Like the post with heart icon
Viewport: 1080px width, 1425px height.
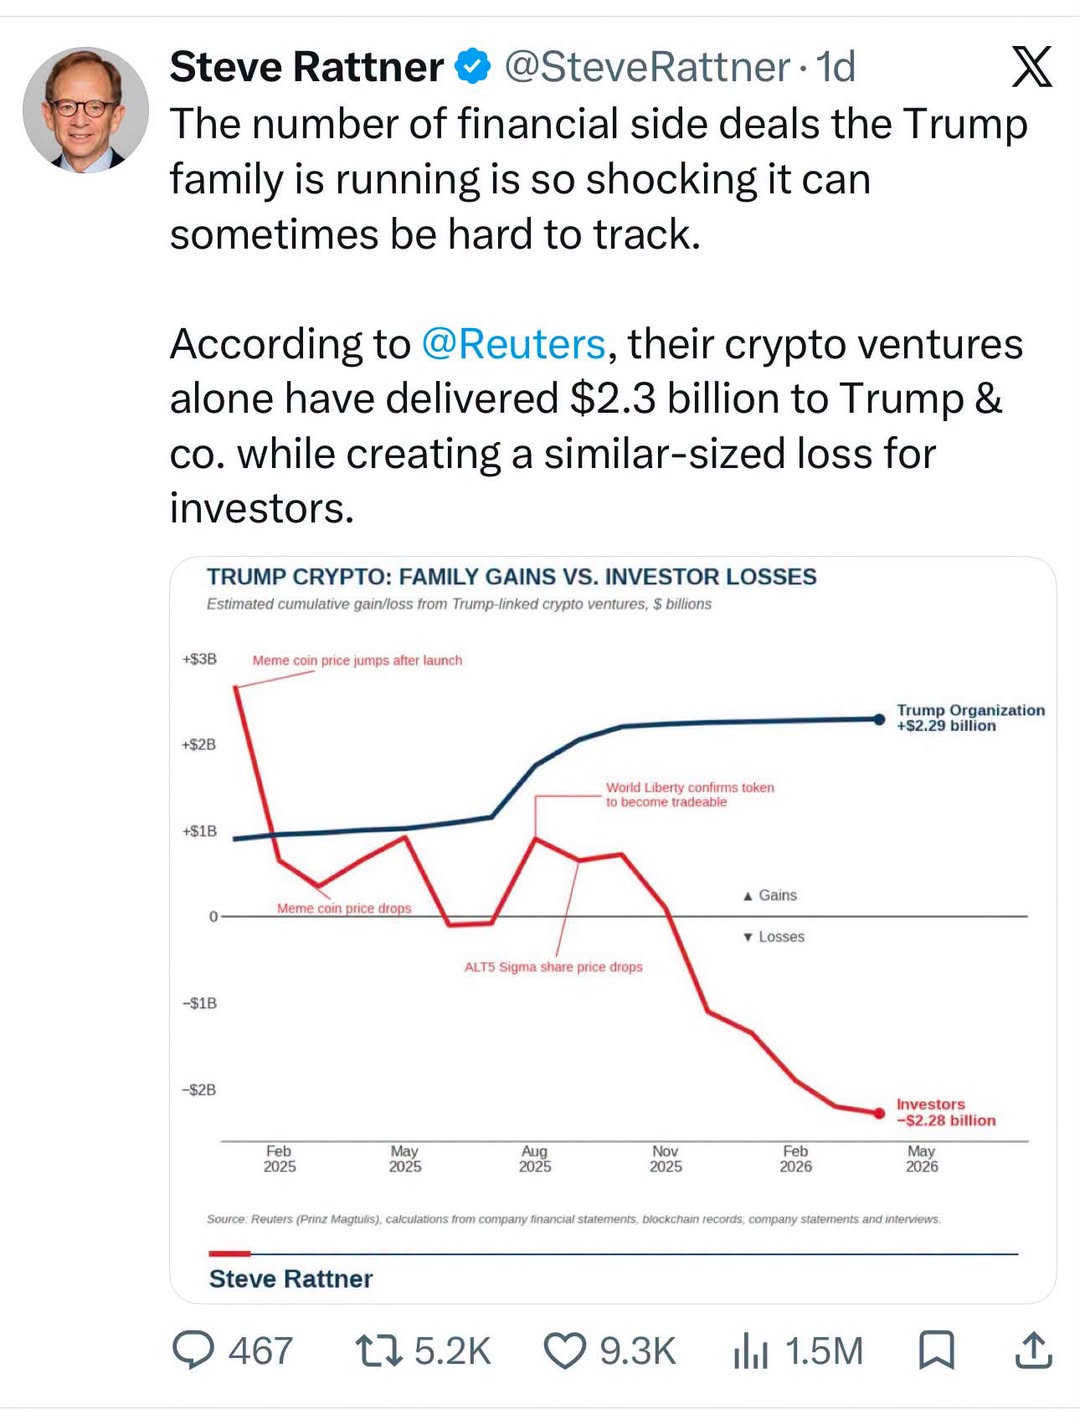click(x=564, y=1351)
